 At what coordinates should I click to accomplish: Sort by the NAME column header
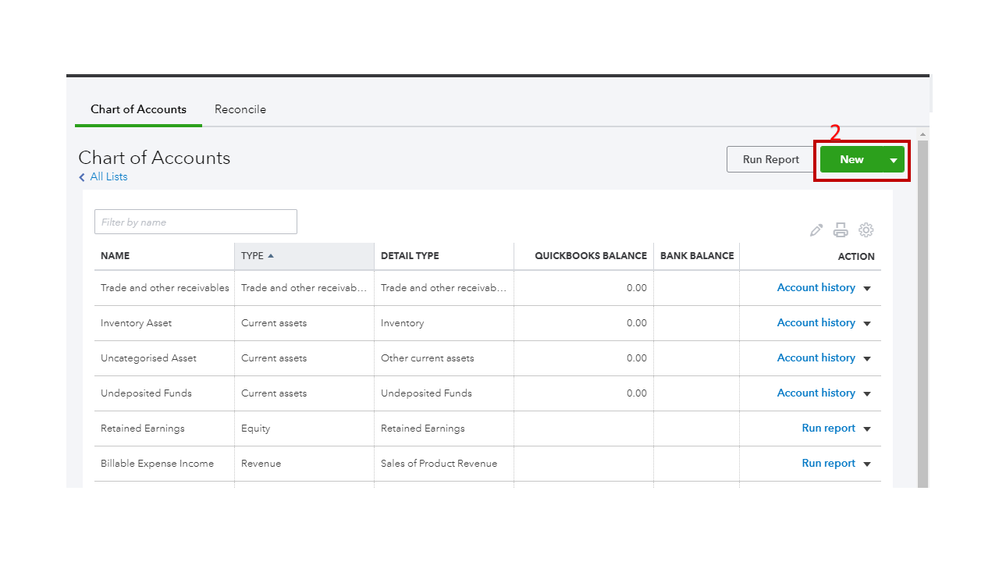pyautogui.click(x=115, y=256)
